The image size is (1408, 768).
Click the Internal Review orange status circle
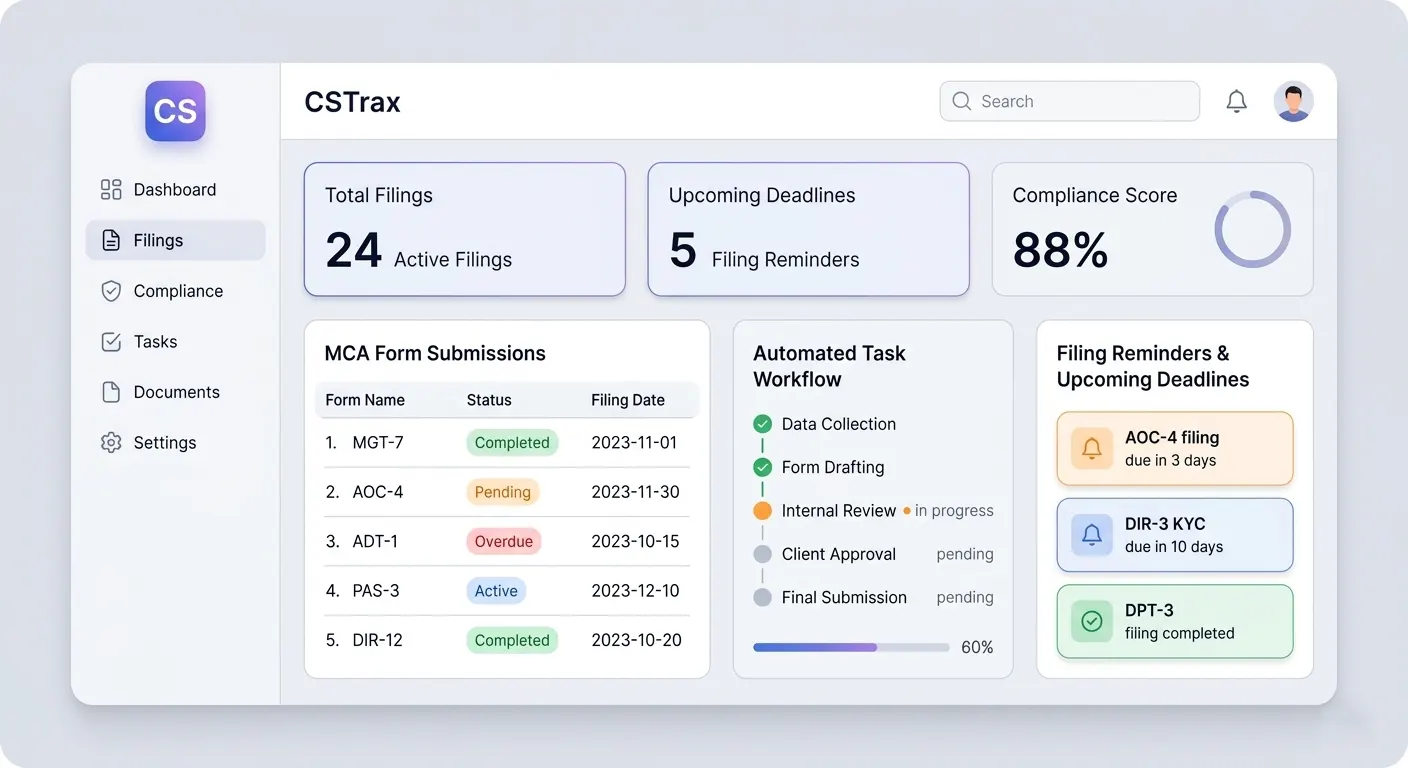(762, 511)
